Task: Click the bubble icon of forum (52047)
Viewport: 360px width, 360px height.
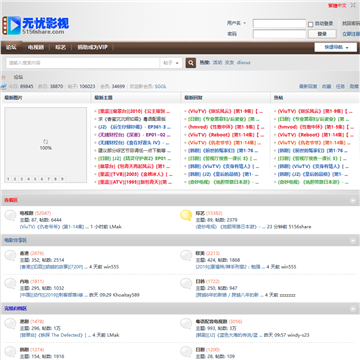Action: coord(10,215)
